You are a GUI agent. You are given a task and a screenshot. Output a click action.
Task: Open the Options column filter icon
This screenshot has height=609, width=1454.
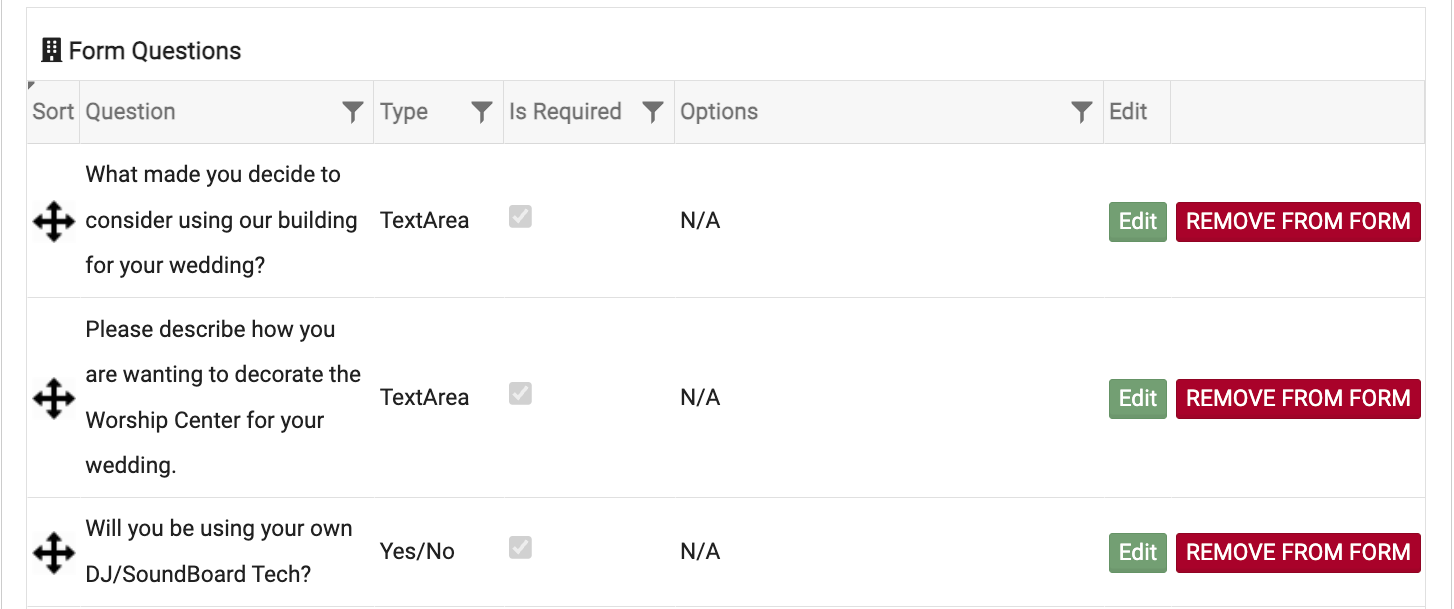tap(1081, 112)
